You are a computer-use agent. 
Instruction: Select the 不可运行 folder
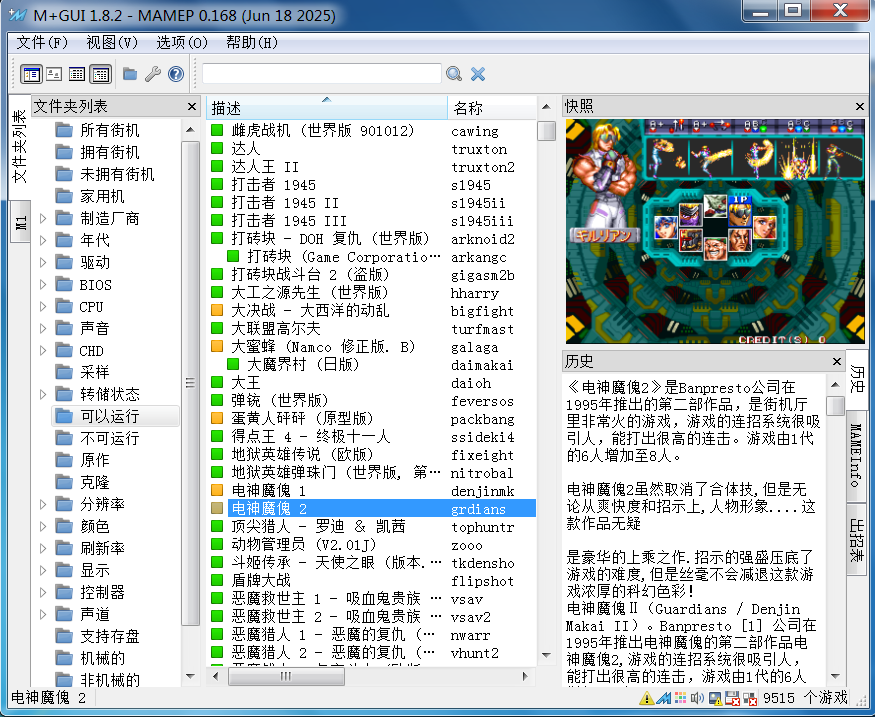(97, 439)
